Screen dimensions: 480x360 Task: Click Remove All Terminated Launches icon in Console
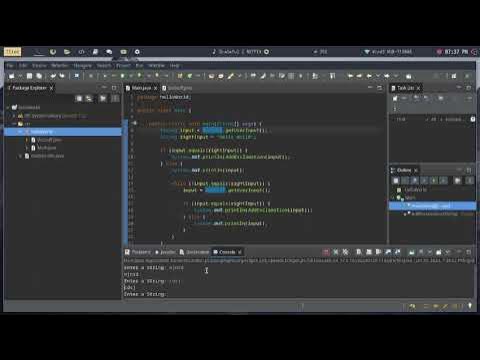point(345,252)
